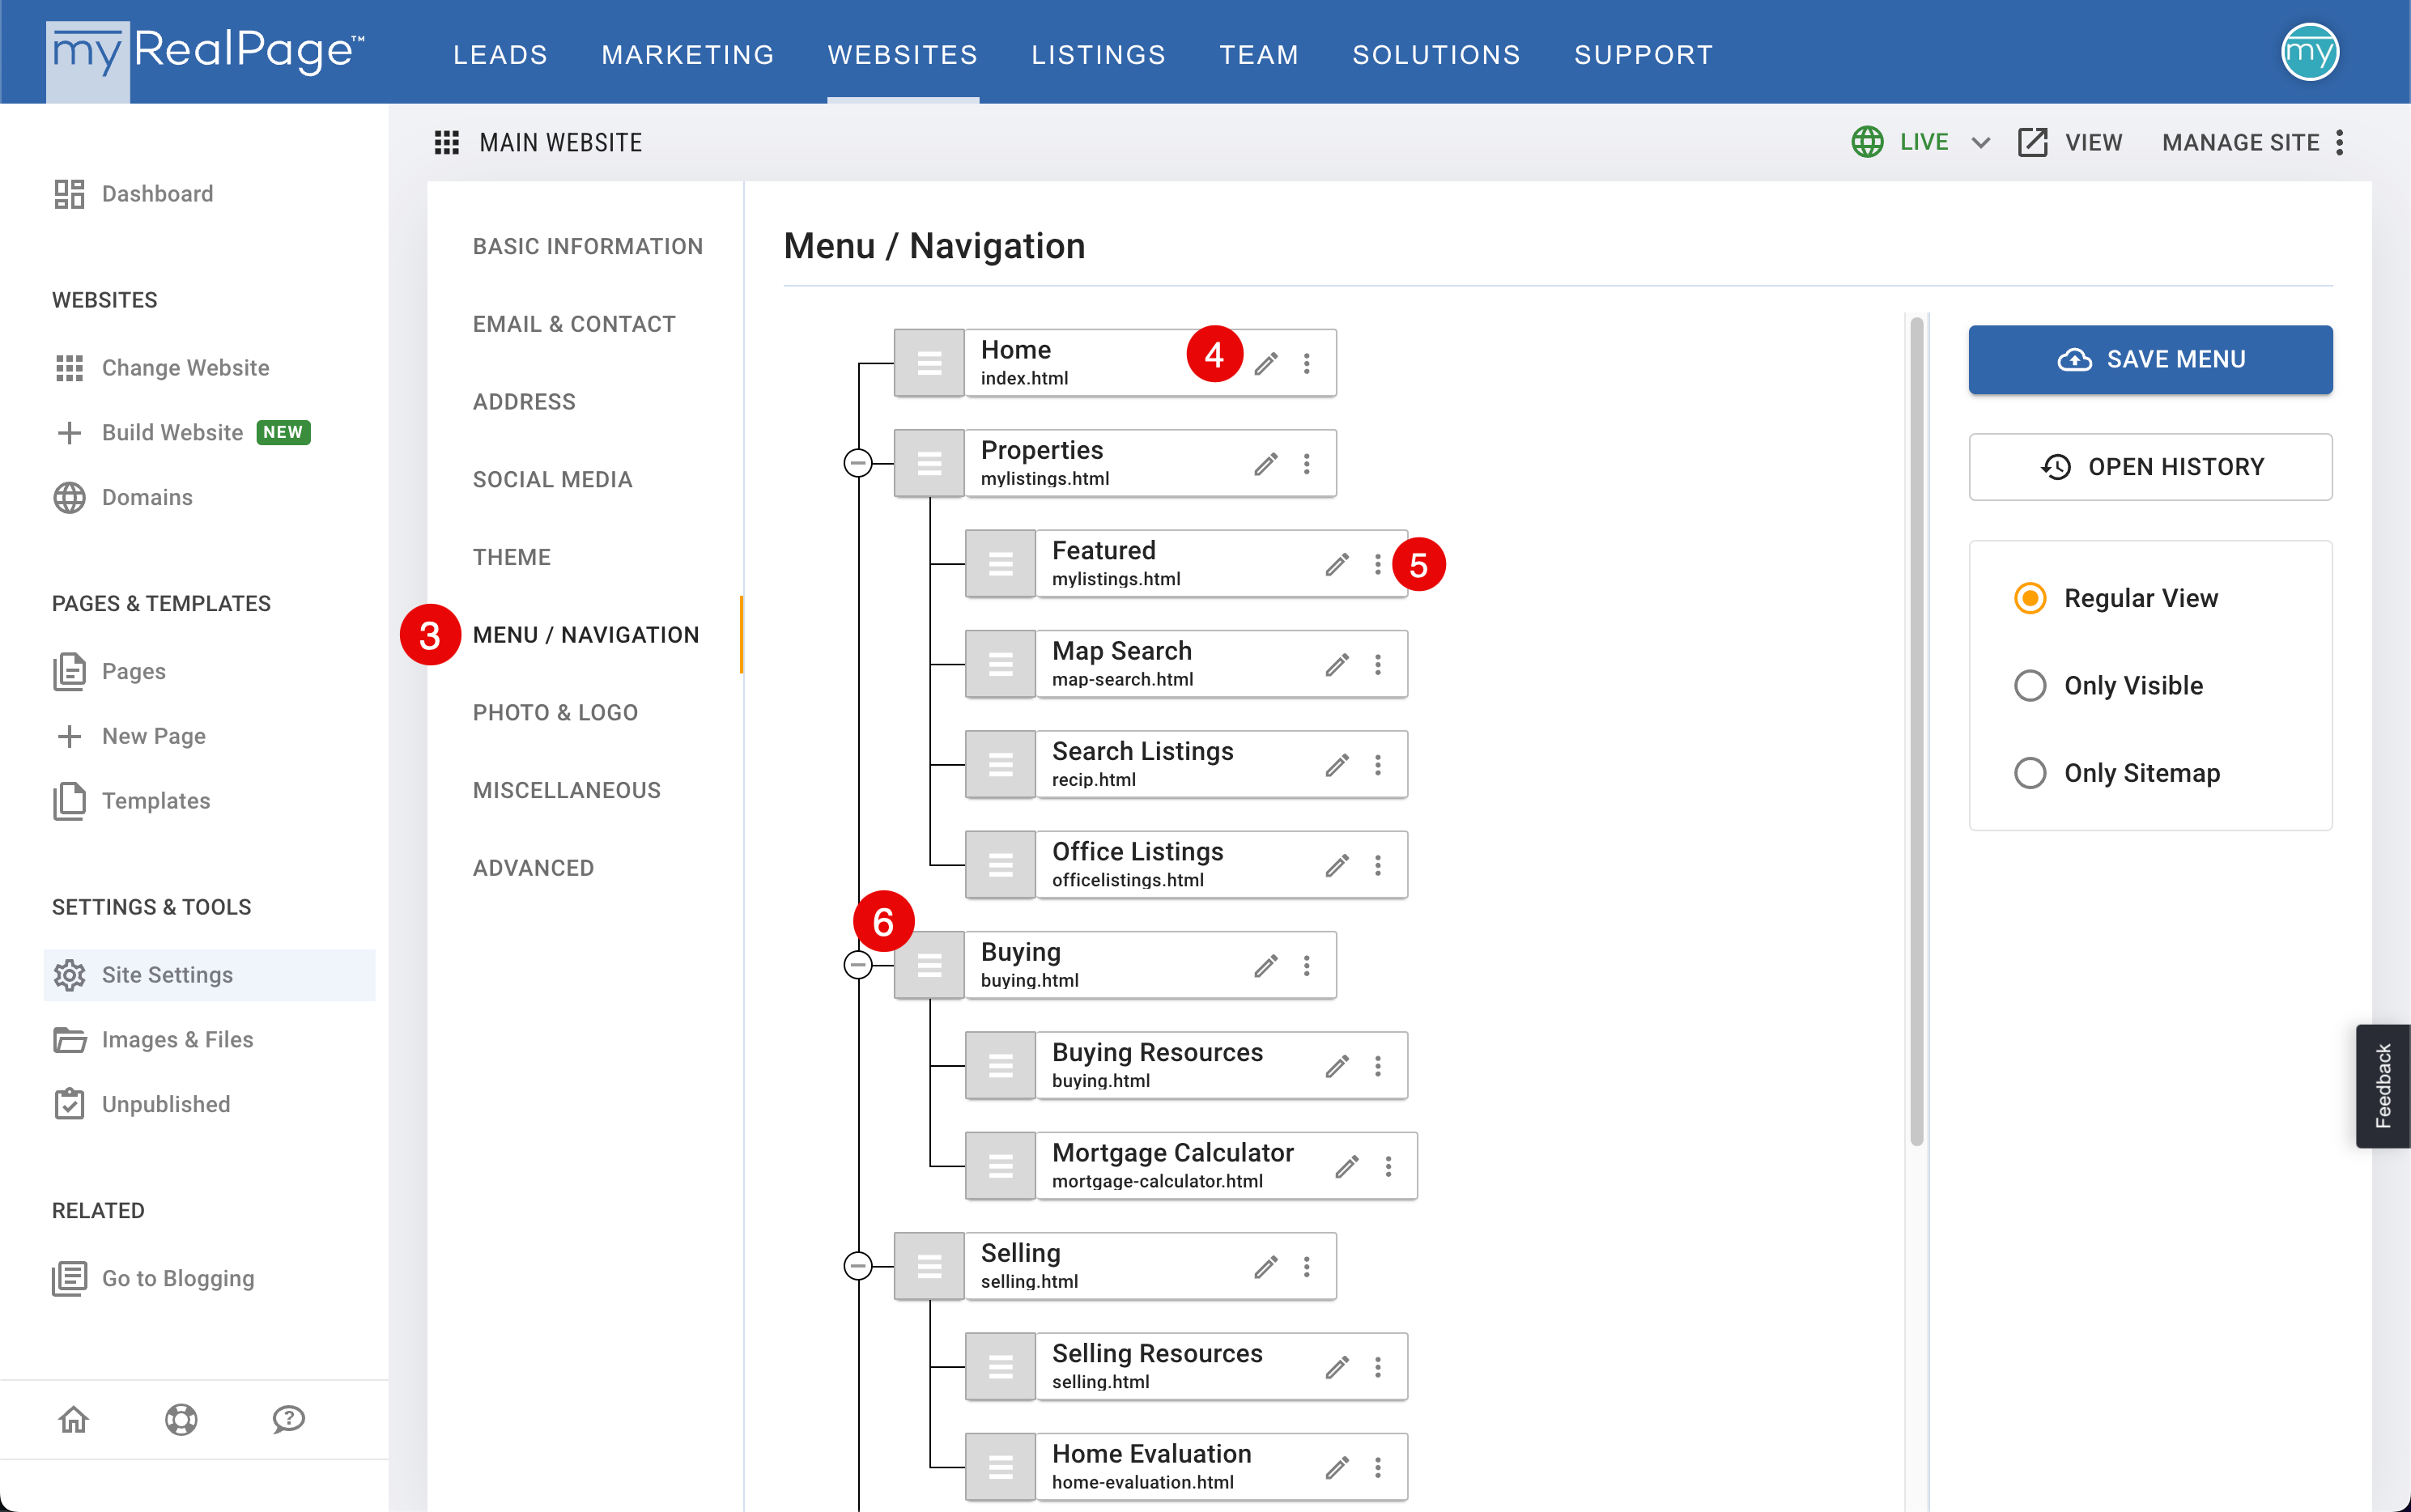Open more options for Buying Resources
The image size is (2411, 1512).
pyautogui.click(x=1378, y=1066)
